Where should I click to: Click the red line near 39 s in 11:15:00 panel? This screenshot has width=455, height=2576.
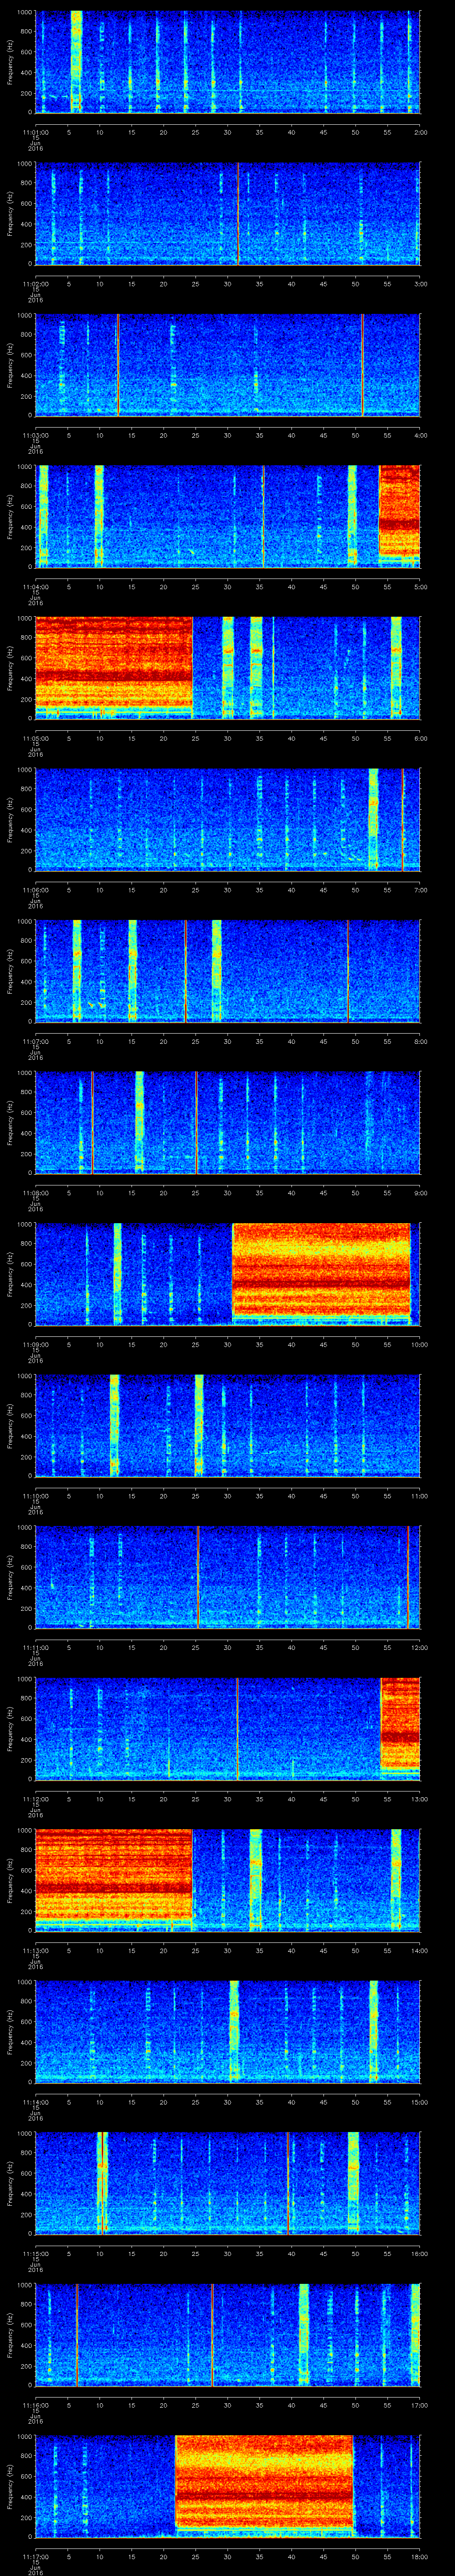click(x=288, y=2183)
